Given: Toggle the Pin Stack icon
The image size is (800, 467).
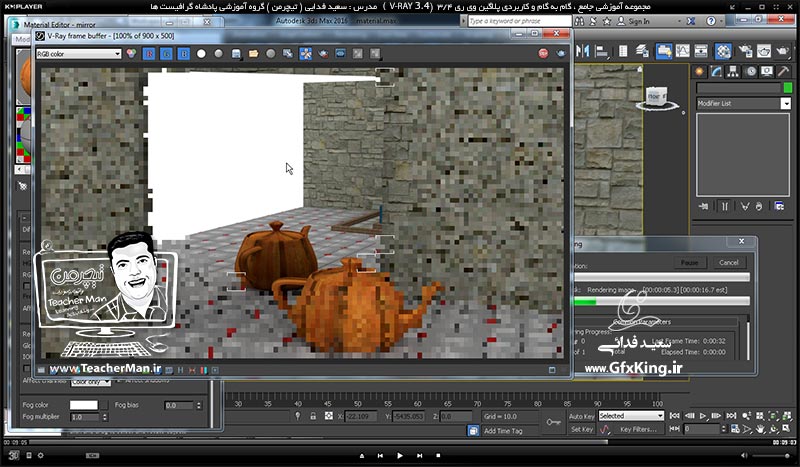Looking at the screenshot, I should (x=704, y=206).
